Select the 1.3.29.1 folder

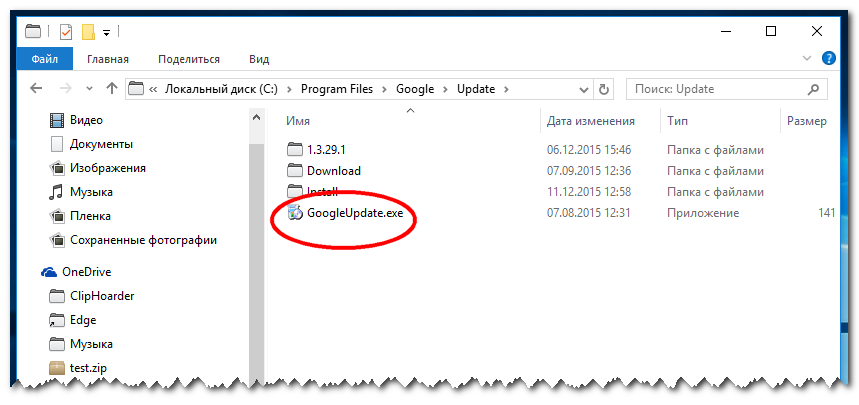tap(326, 150)
